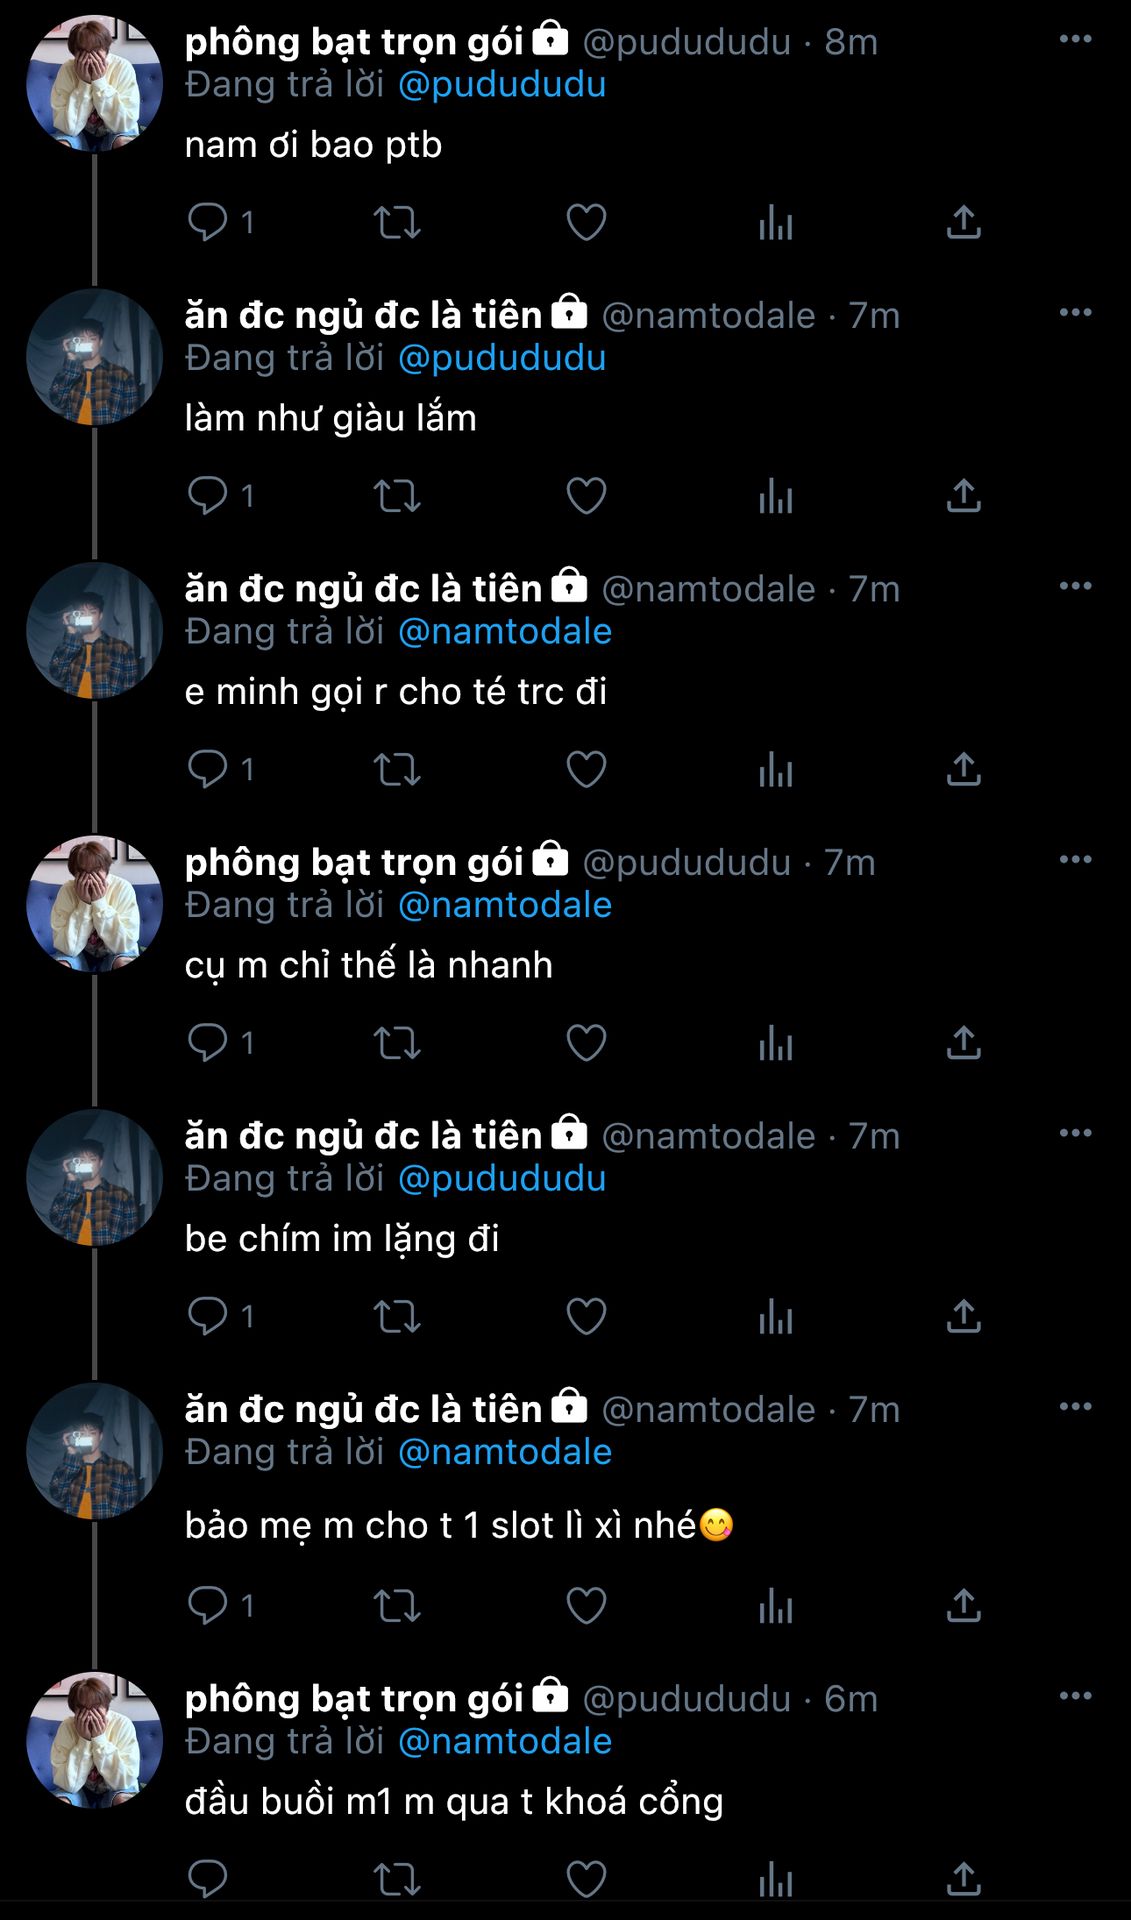Open more options on "be chím im lặng đi" tweet
Image resolution: width=1131 pixels, height=1920 pixels.
[1075, 1133]
